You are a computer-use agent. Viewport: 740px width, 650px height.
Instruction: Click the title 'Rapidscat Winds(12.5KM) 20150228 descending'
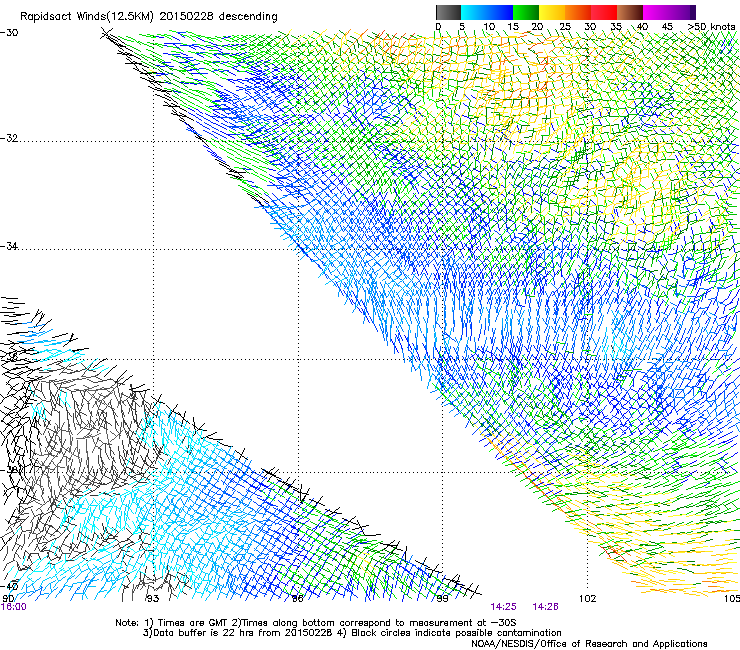pyautogui.click(x=149, y=17)
